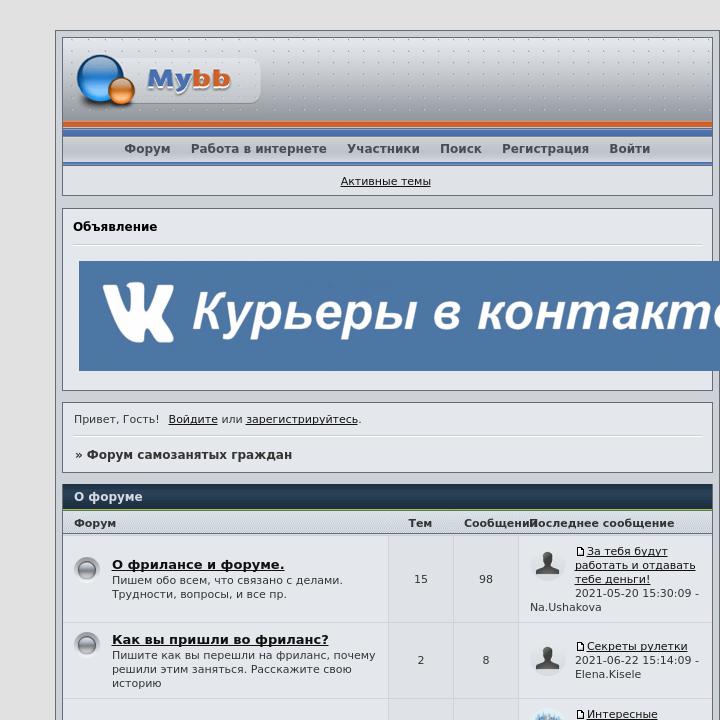Screen dimensions: 720x720
Task: Click avatar next to Elena.Kisele post
Action: (x=547, y=659)
